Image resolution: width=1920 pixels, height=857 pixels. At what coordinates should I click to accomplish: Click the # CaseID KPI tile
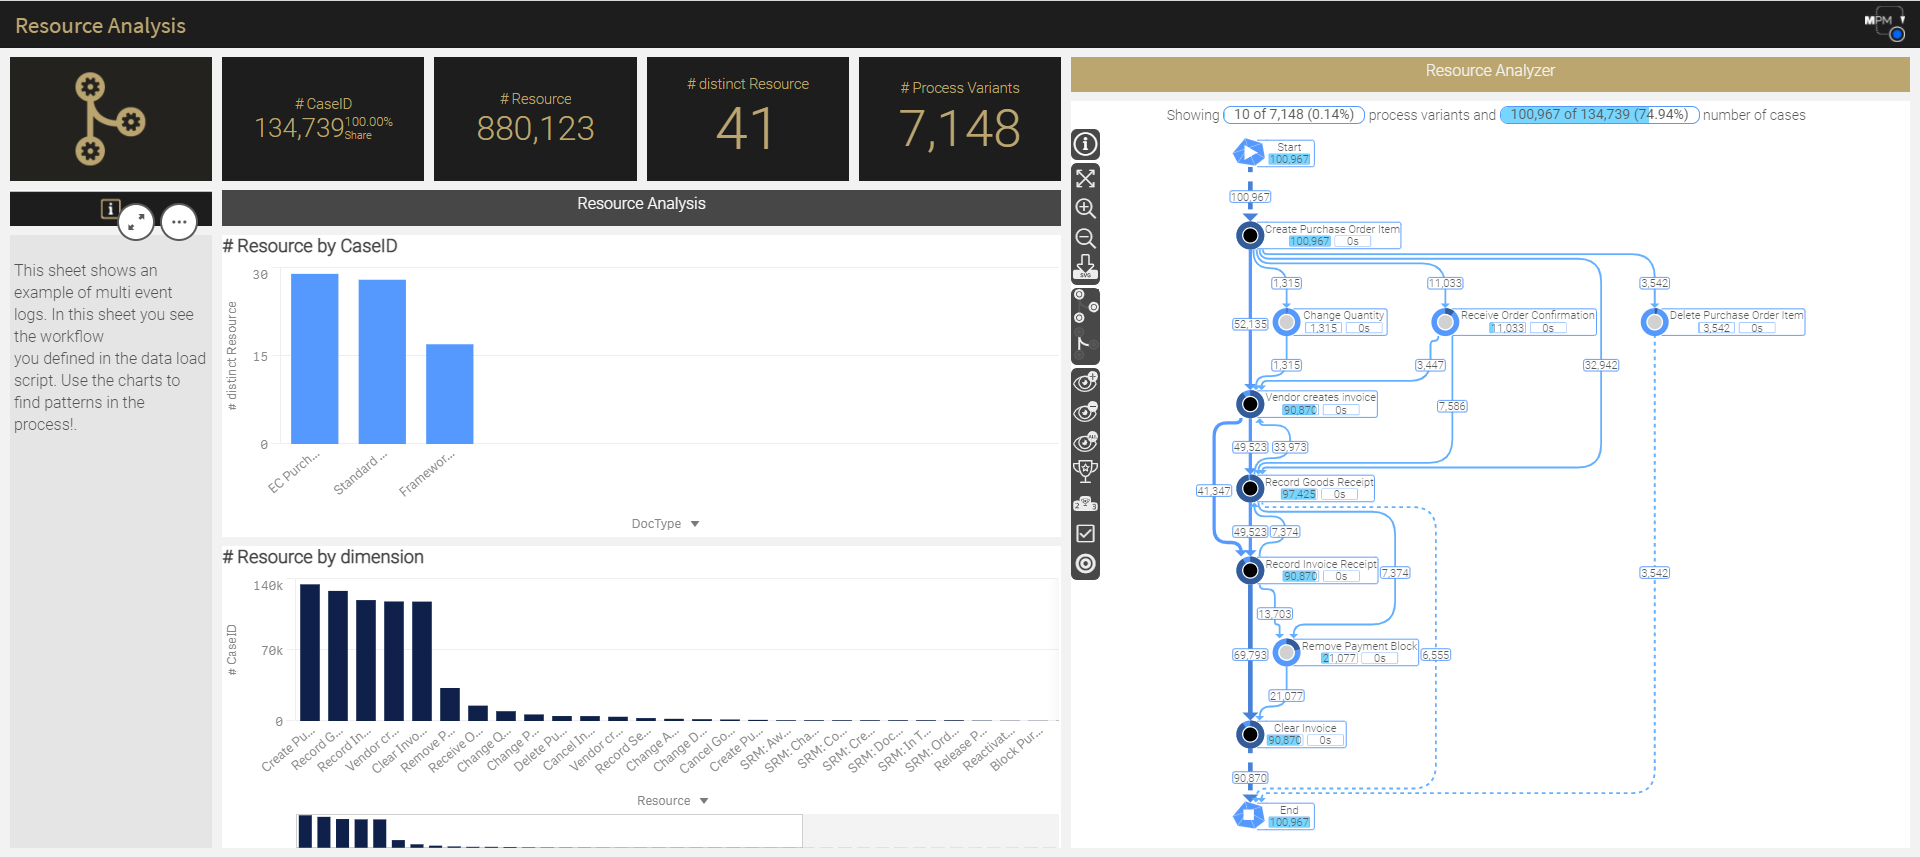coord(323,119)
